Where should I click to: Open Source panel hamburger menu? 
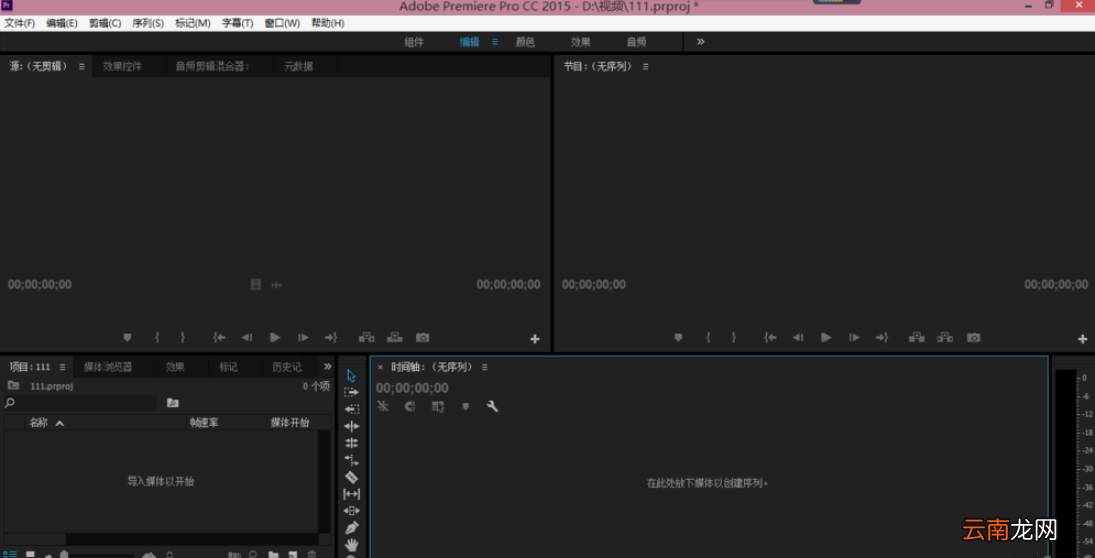point(82,66)
